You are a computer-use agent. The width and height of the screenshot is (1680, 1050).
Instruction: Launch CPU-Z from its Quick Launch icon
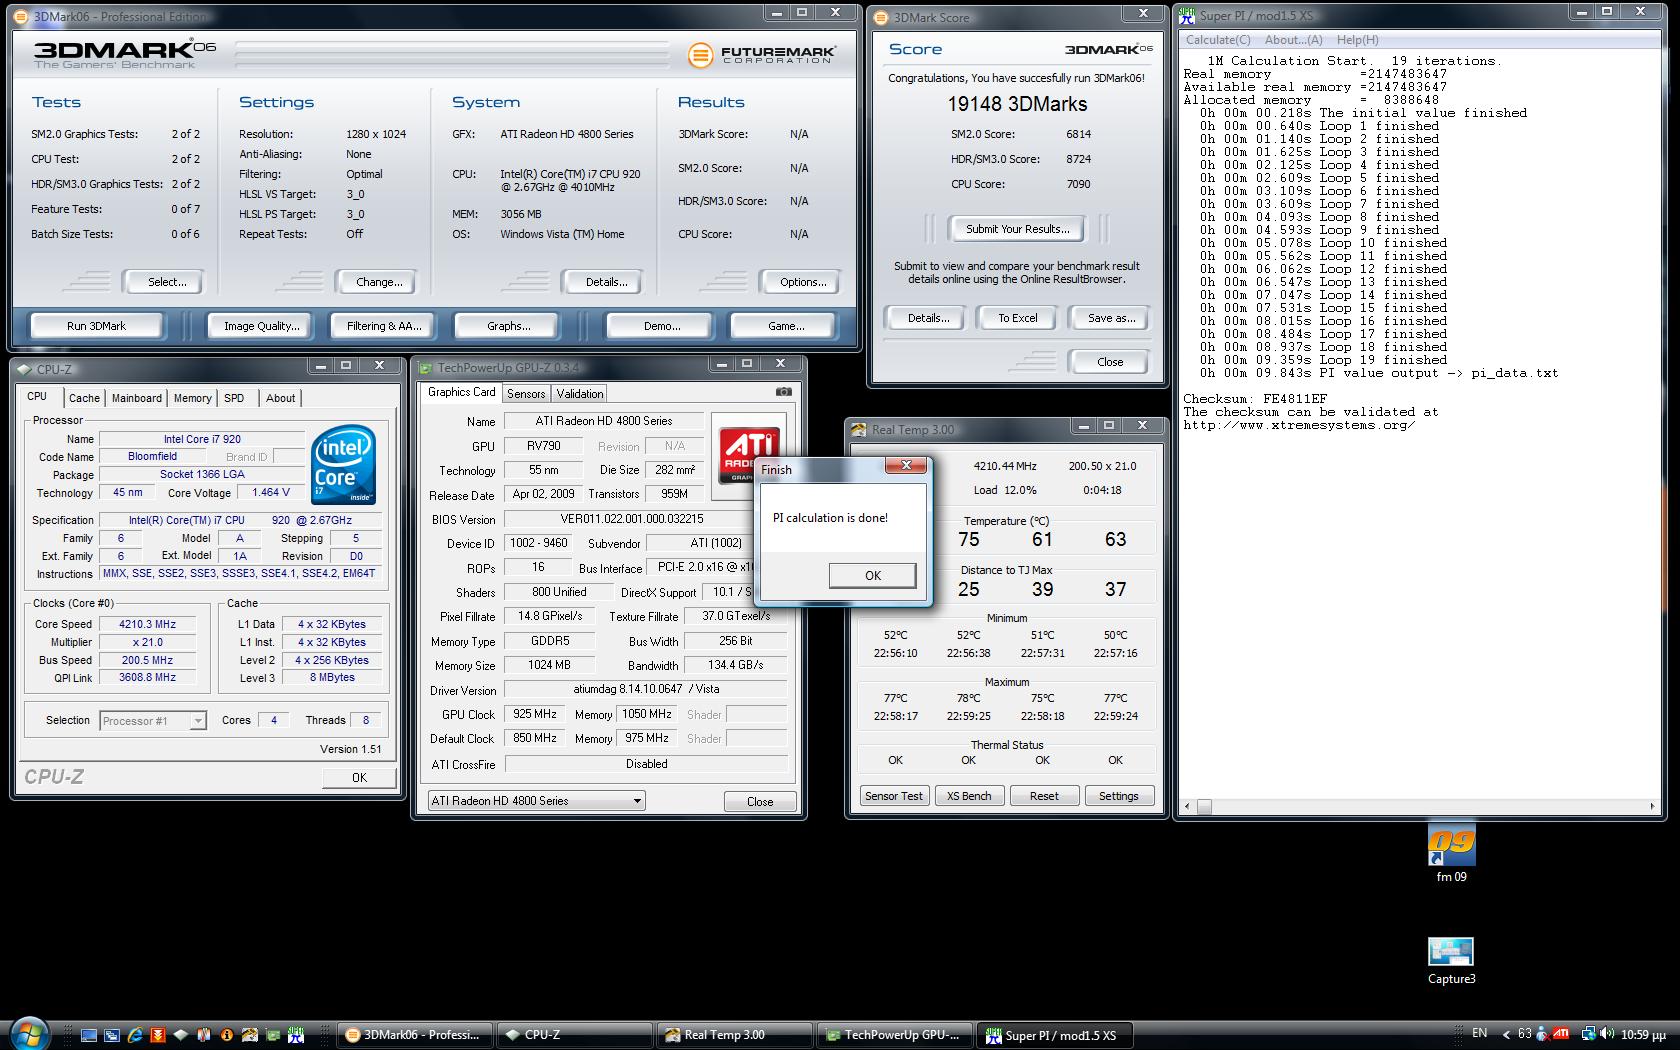tap(181, 1035)
